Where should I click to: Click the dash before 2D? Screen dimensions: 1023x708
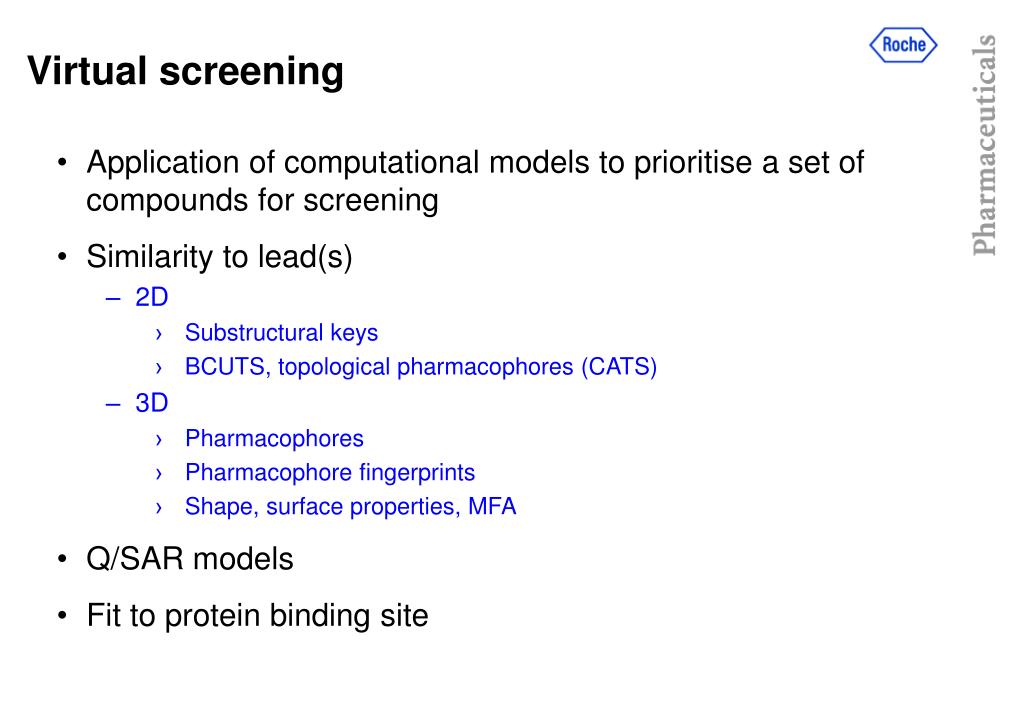pos(113,298)
